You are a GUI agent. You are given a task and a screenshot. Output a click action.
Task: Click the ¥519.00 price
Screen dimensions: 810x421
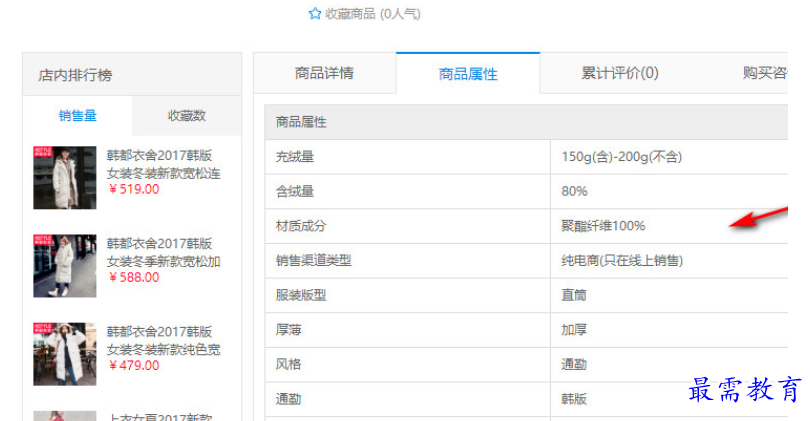(134, 190)
